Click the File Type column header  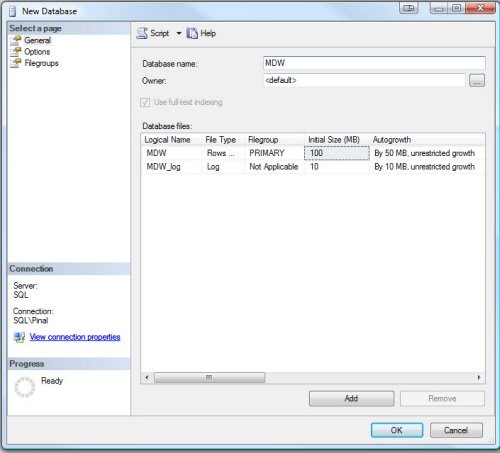(223, 140)
